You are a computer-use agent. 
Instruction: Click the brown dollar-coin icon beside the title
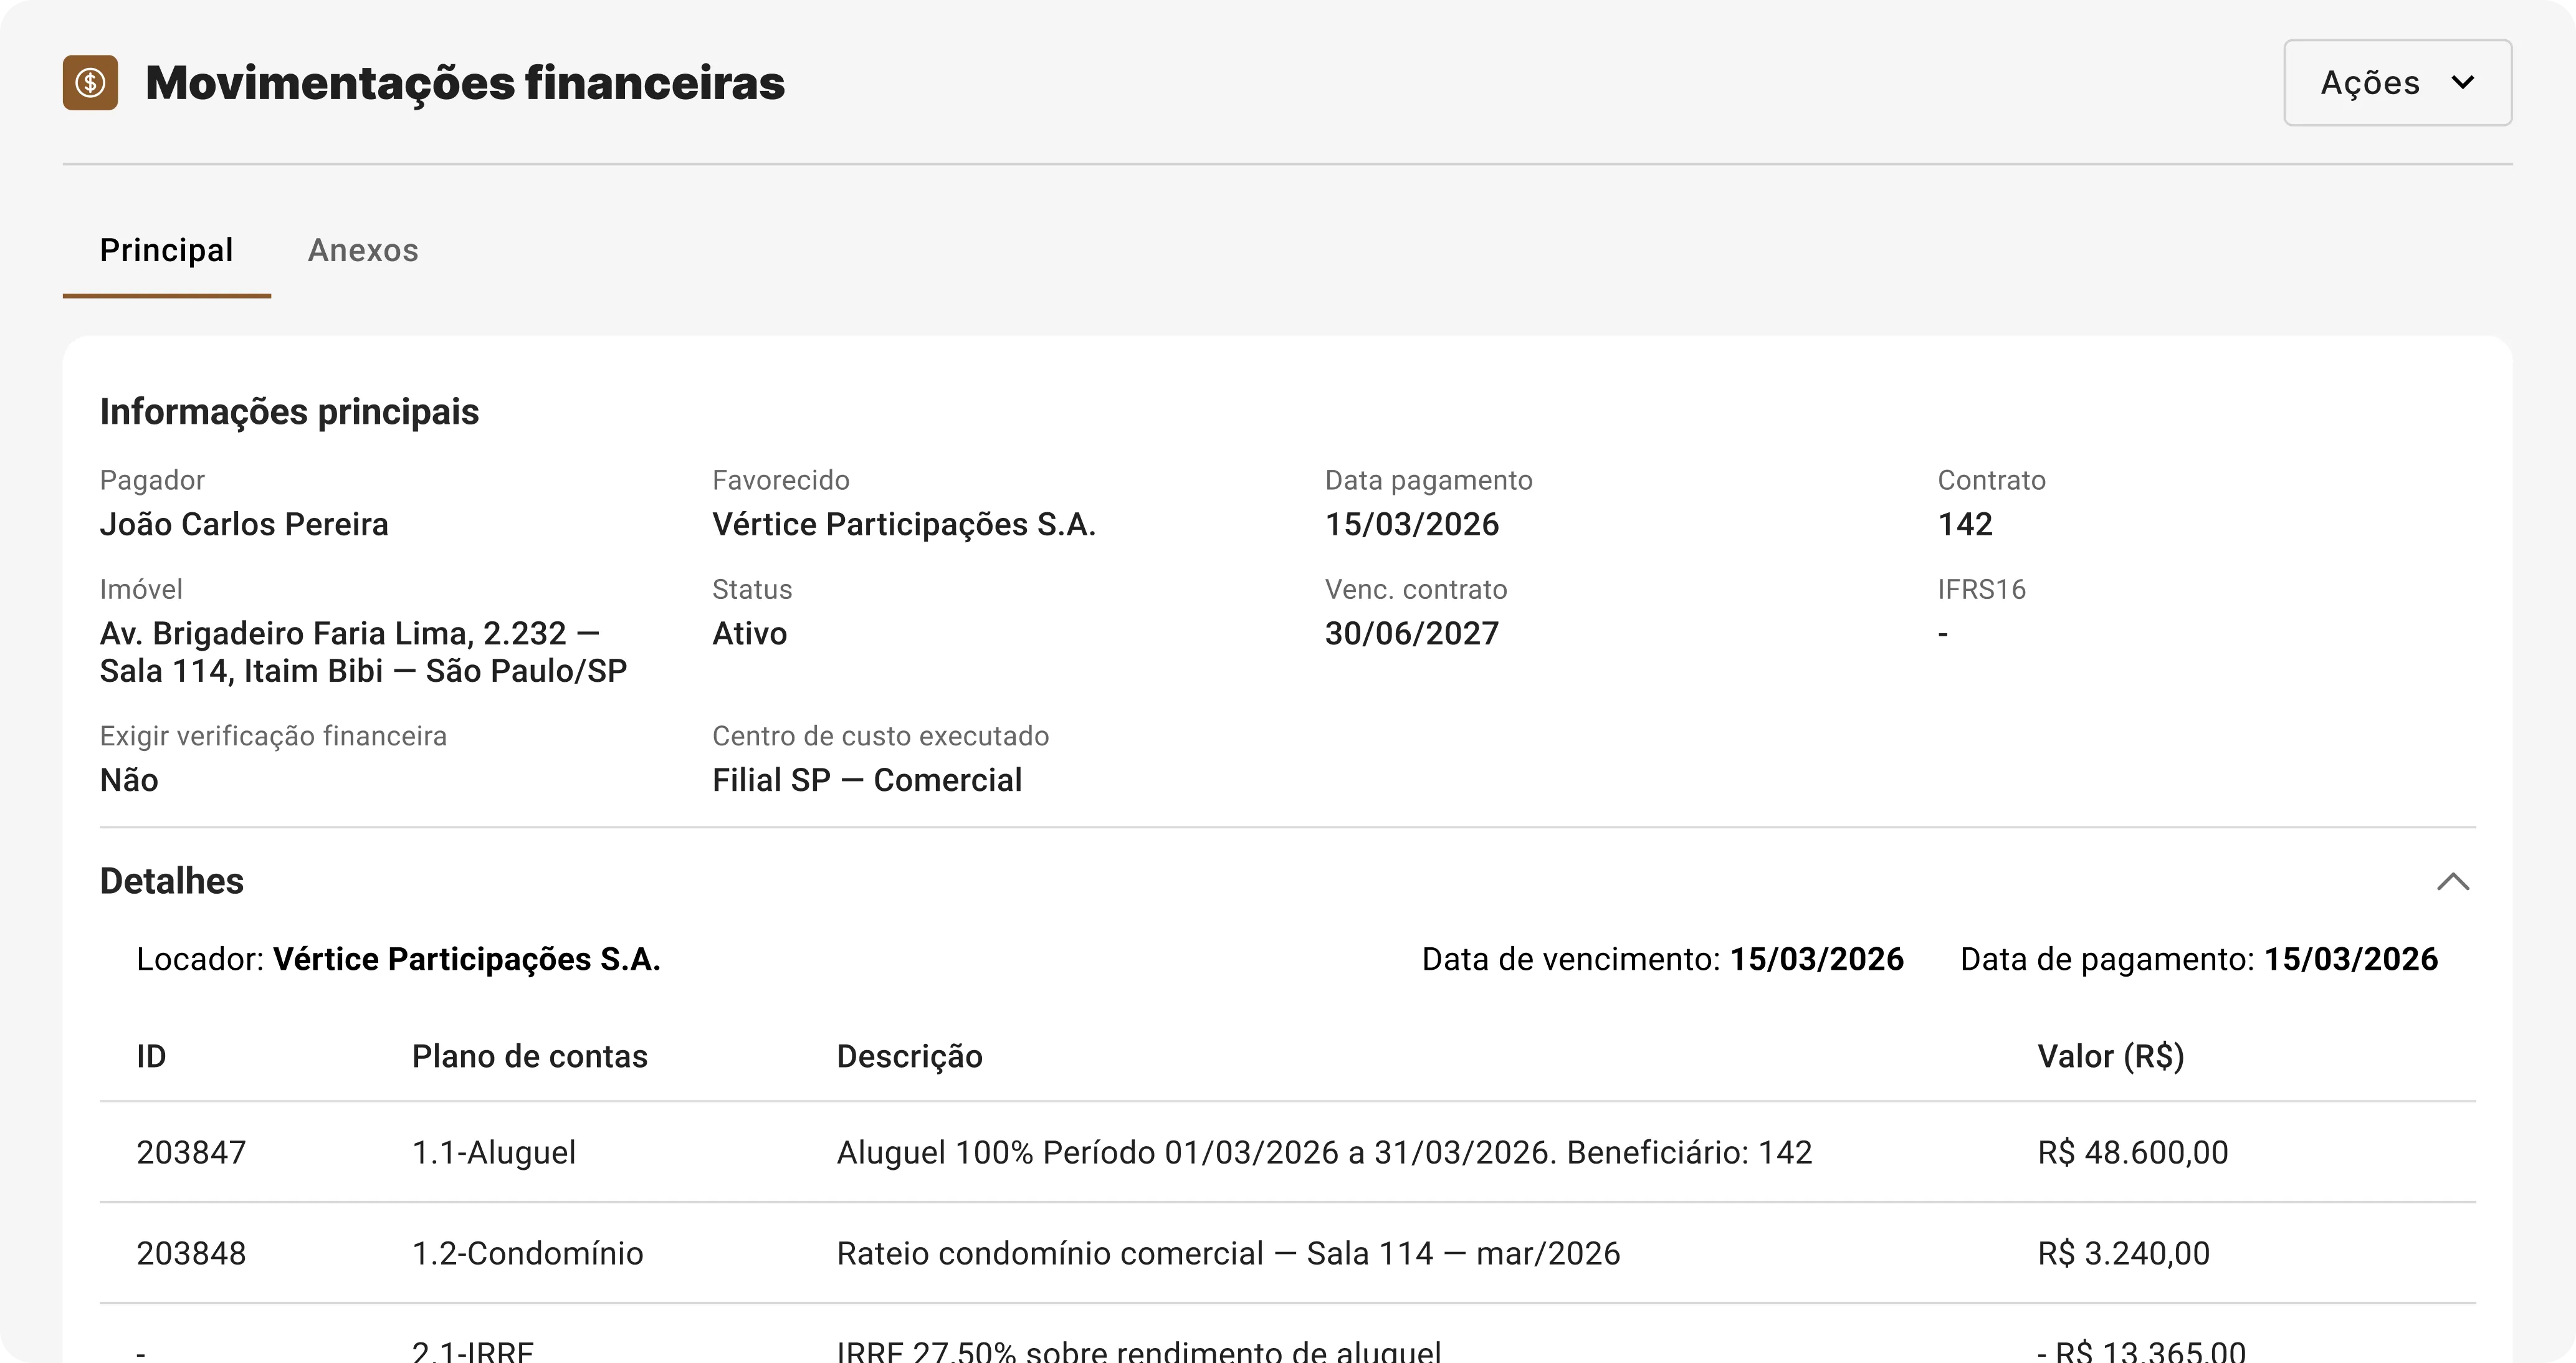[90, 82]
